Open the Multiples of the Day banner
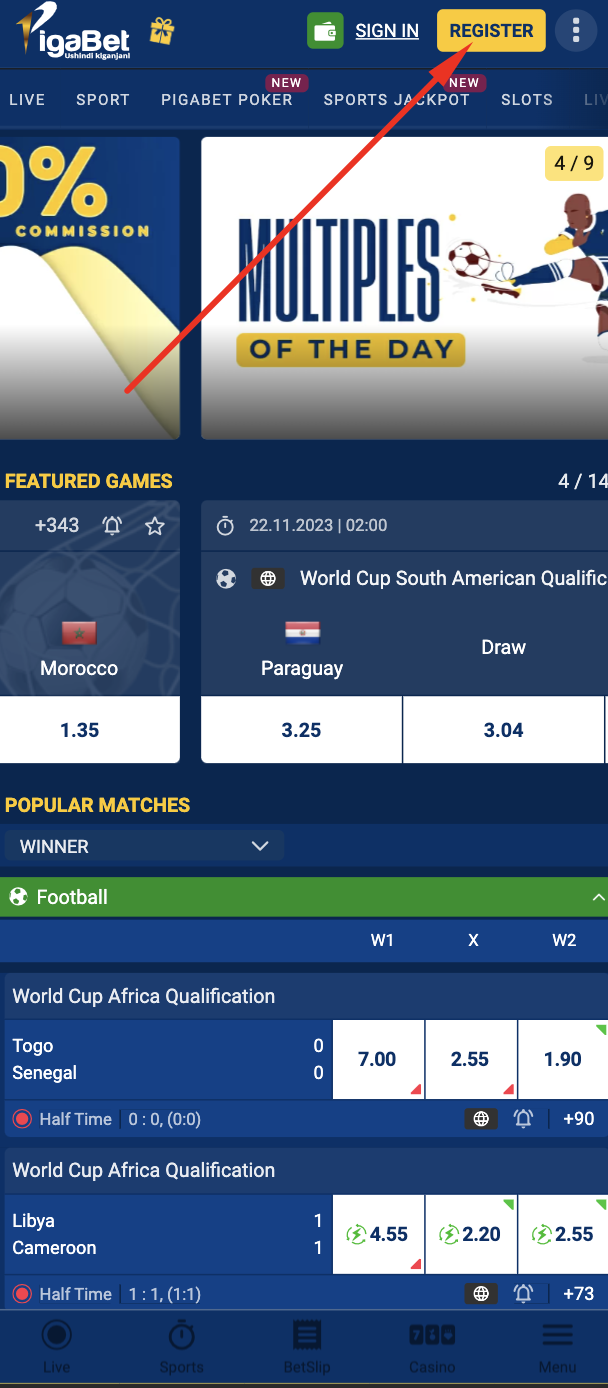This screenshot has width=608, height=1388. click(404, 288)
